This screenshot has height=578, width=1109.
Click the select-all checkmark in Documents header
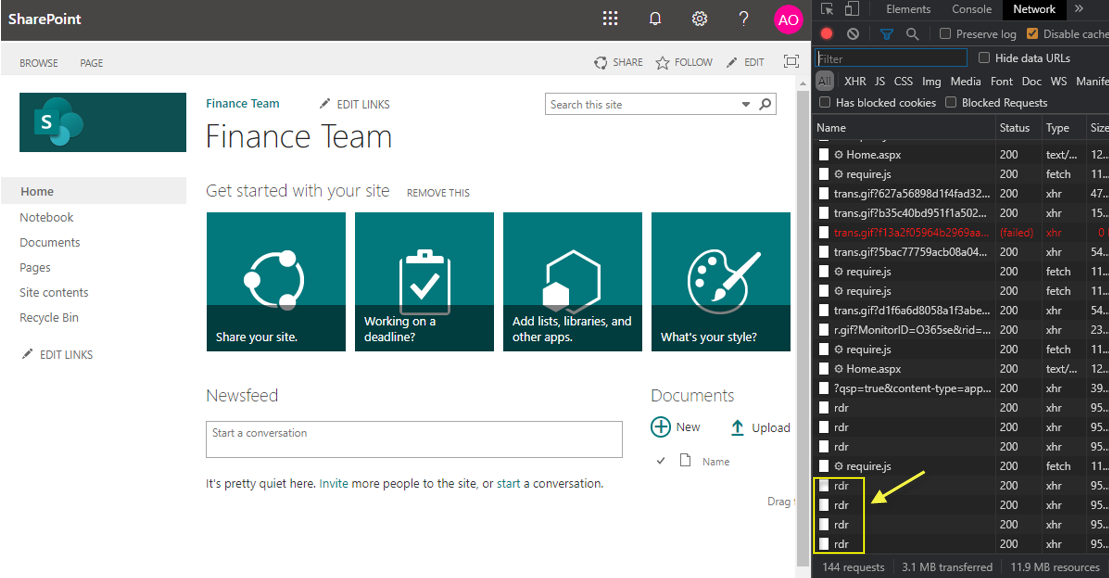(x=661, y=461)
